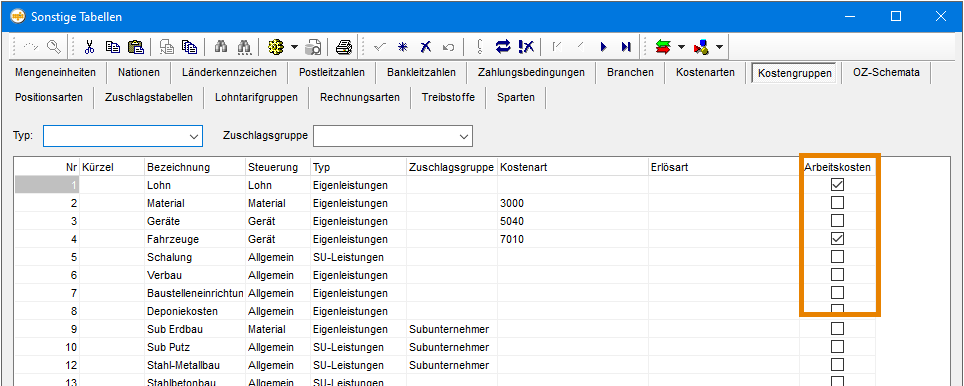This screenshot has height=386, width=964.
Task: Open the Lohntarifgruppen tab
Action: (x=256, y=97)
